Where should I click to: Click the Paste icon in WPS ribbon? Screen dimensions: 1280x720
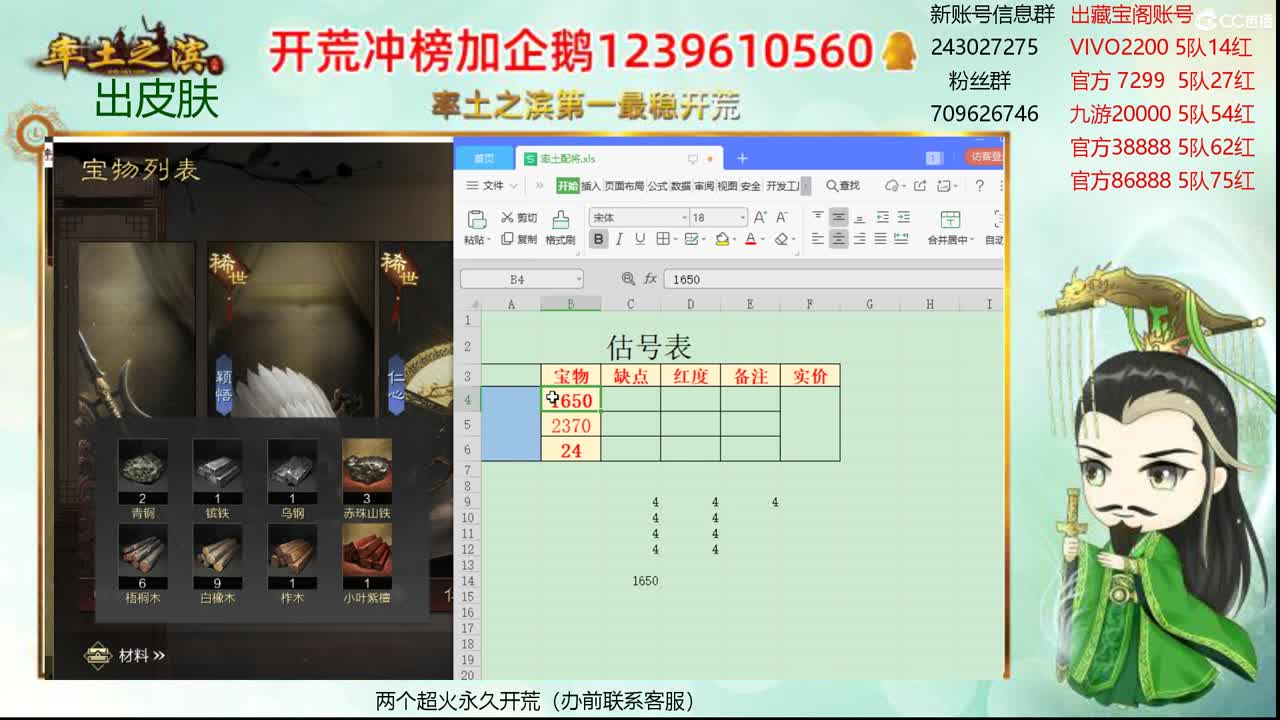click(x=477, y=219)
